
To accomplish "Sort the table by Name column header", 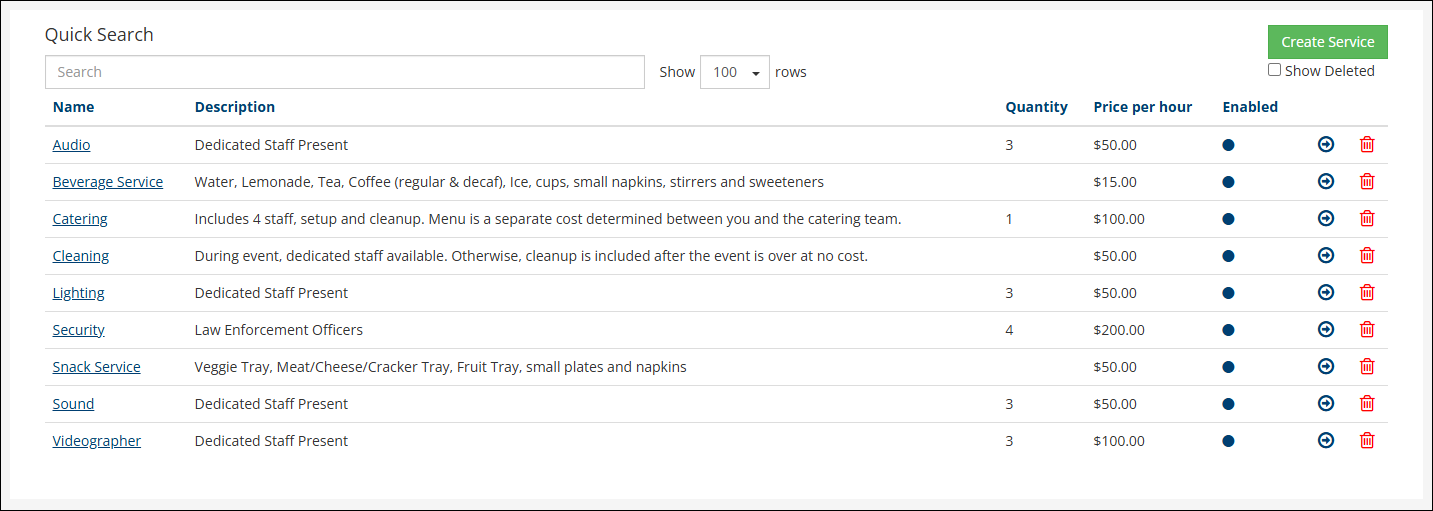I will click(73, 107).
